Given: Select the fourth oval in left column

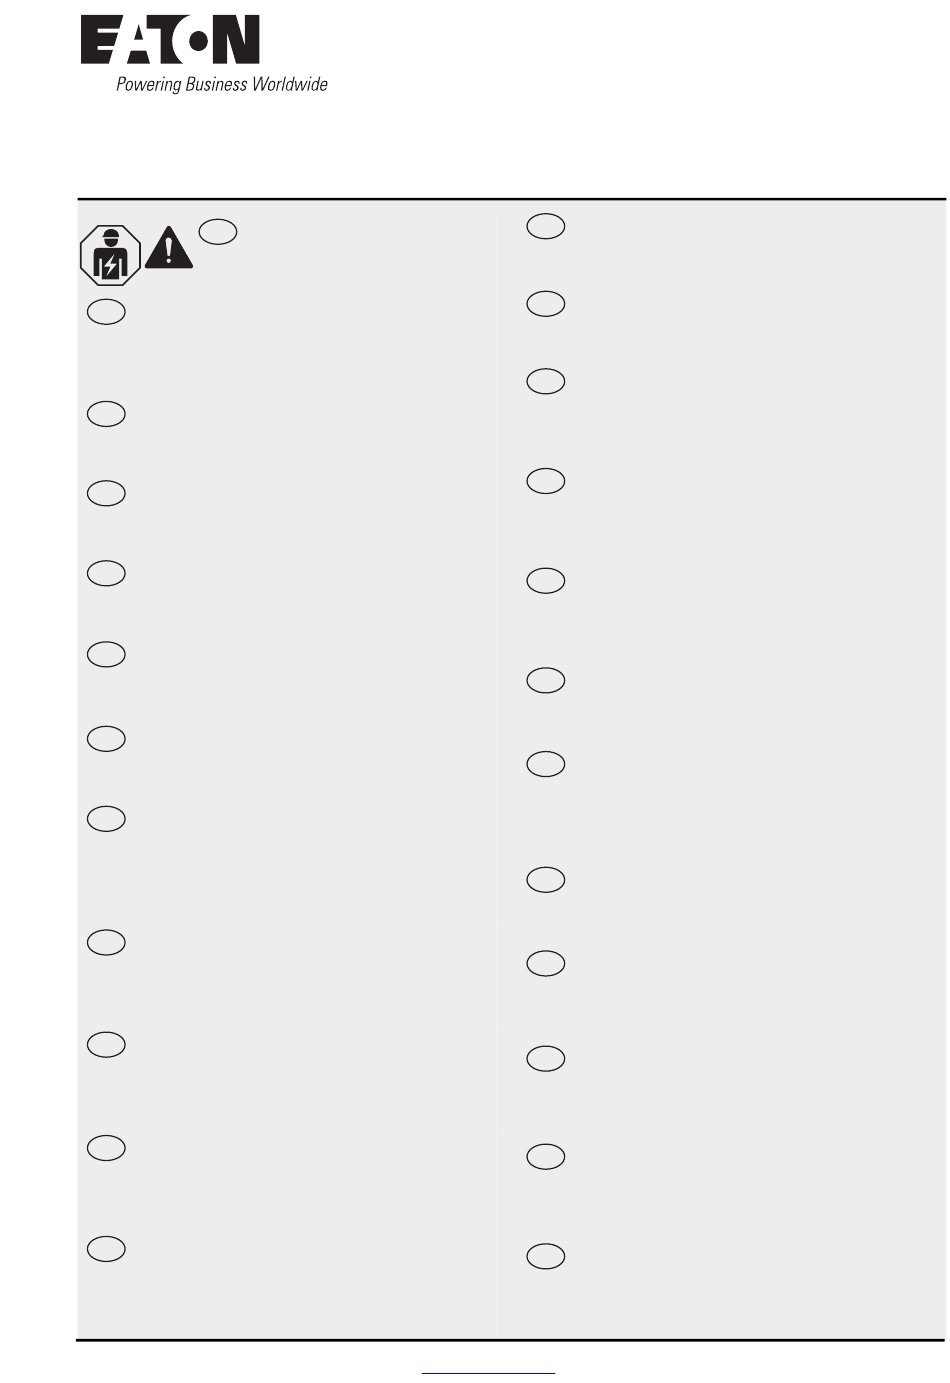Looking at the screenshot, I should pos(106,574).
